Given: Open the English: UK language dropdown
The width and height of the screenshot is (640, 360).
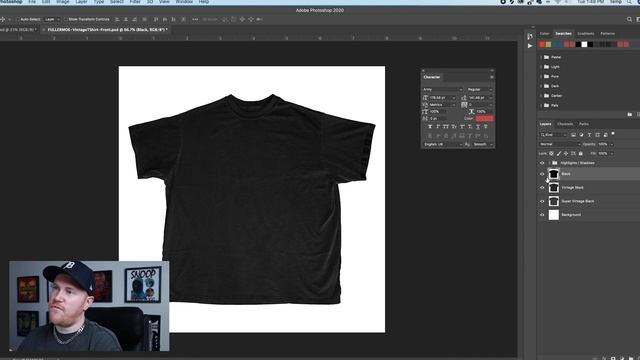Looking at the screenshot, I should click(442, 144).
